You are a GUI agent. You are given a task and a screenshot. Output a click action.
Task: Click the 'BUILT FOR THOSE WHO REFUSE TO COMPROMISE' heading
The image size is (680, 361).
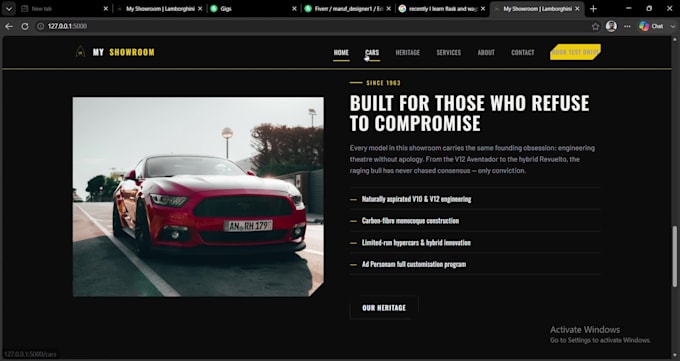[469, 113]
